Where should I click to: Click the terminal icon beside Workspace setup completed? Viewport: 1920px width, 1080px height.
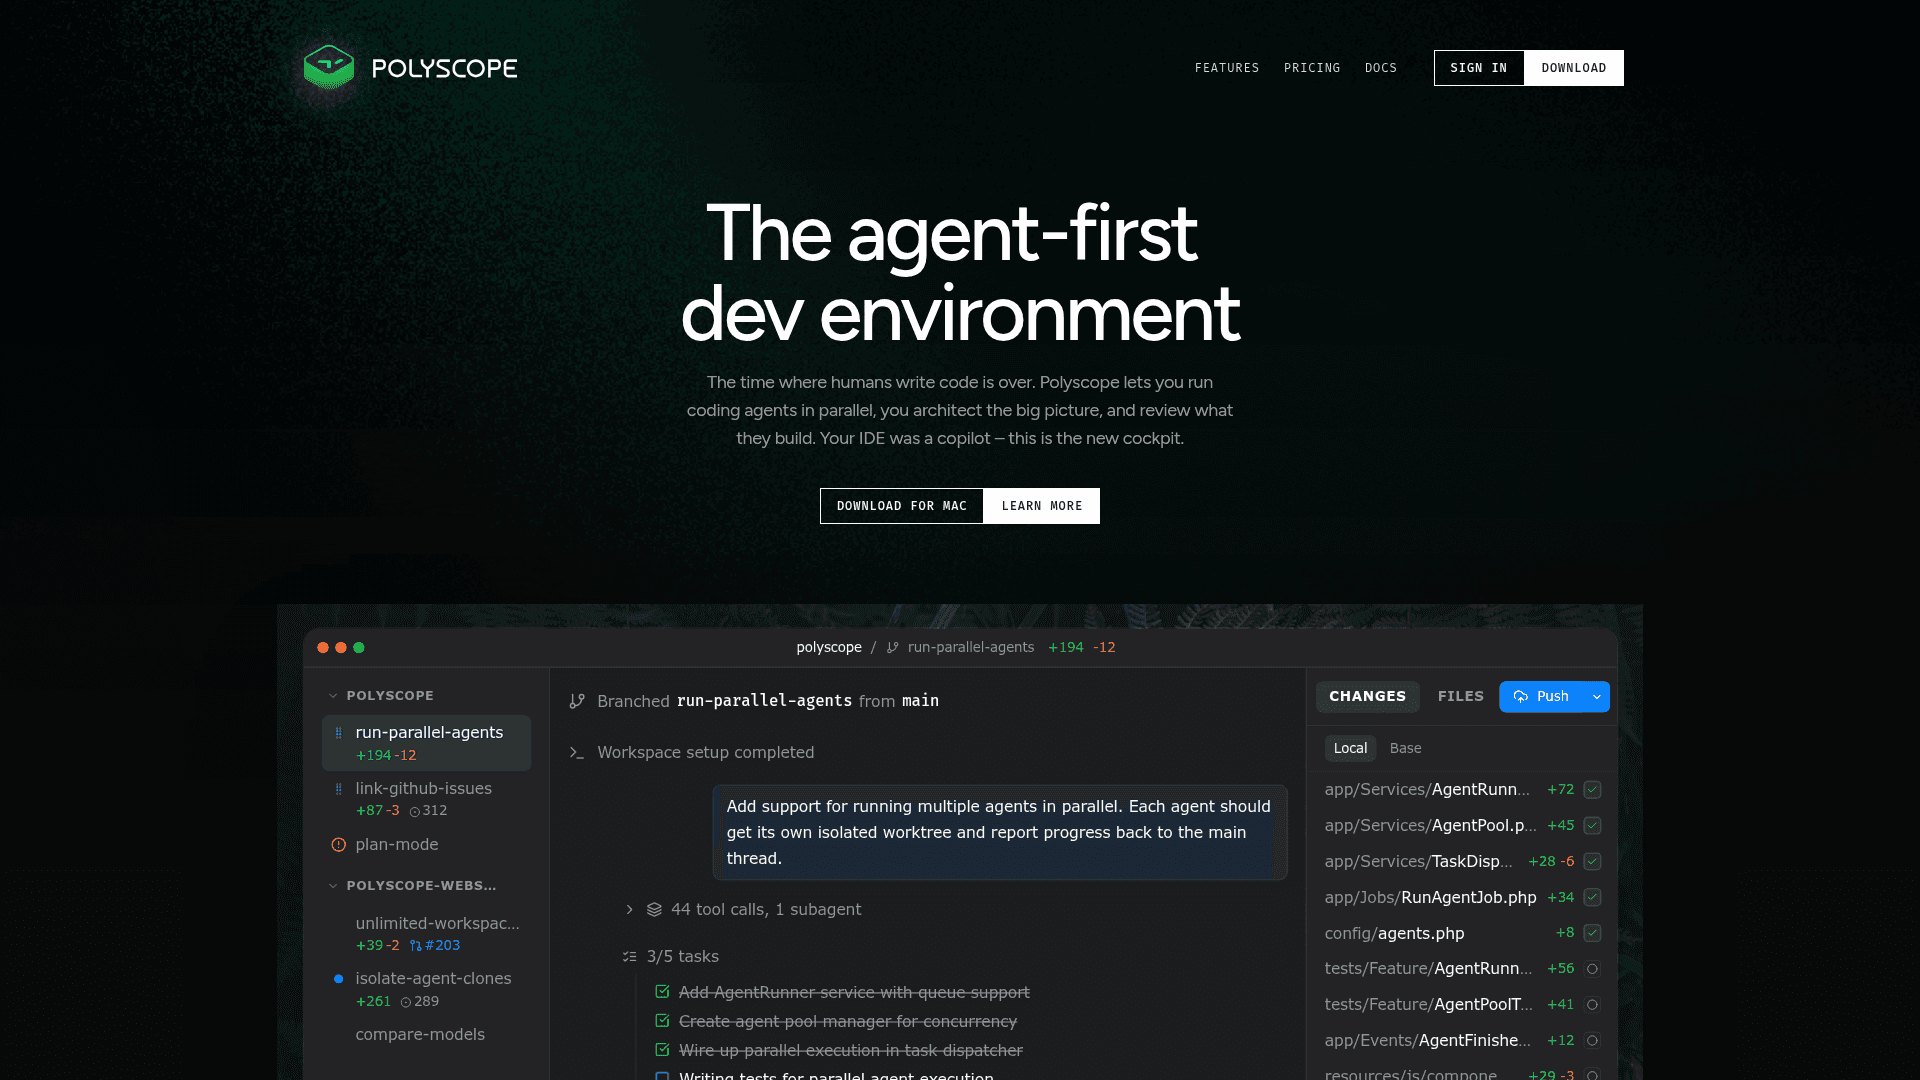577,753
